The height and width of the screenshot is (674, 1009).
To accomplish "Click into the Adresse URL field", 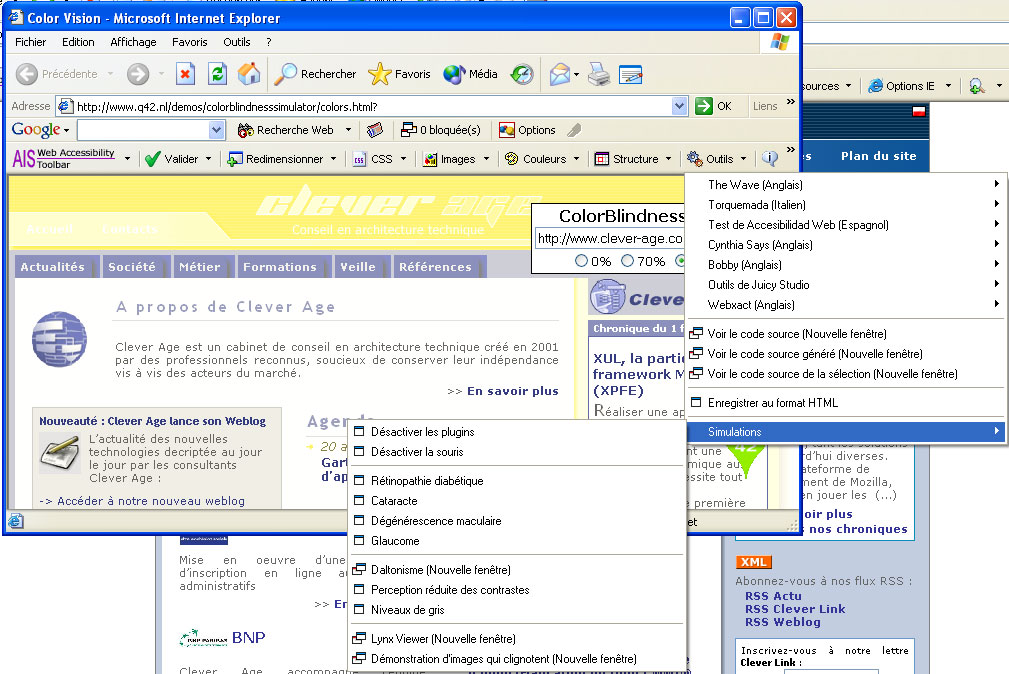I will tap(373, 106).
